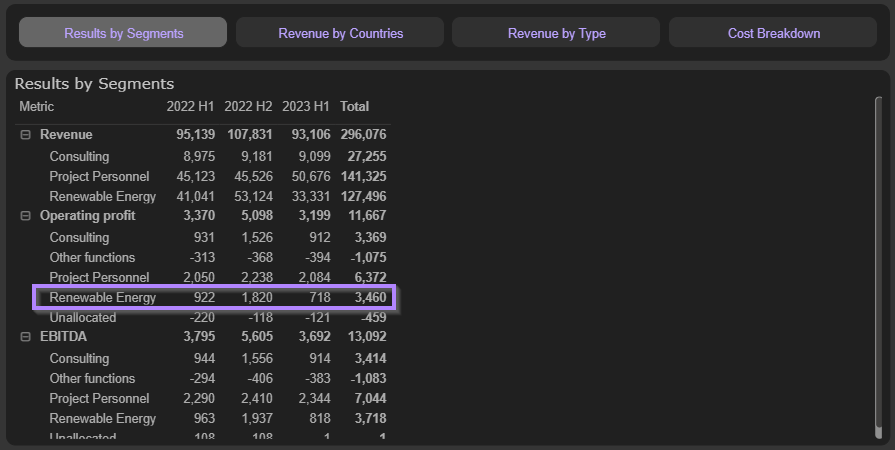The width and height of the screenshot is (895, 450).
Task: Collapse the Operating profit row group
Action: pyautogui.click(x=26, y=216)
